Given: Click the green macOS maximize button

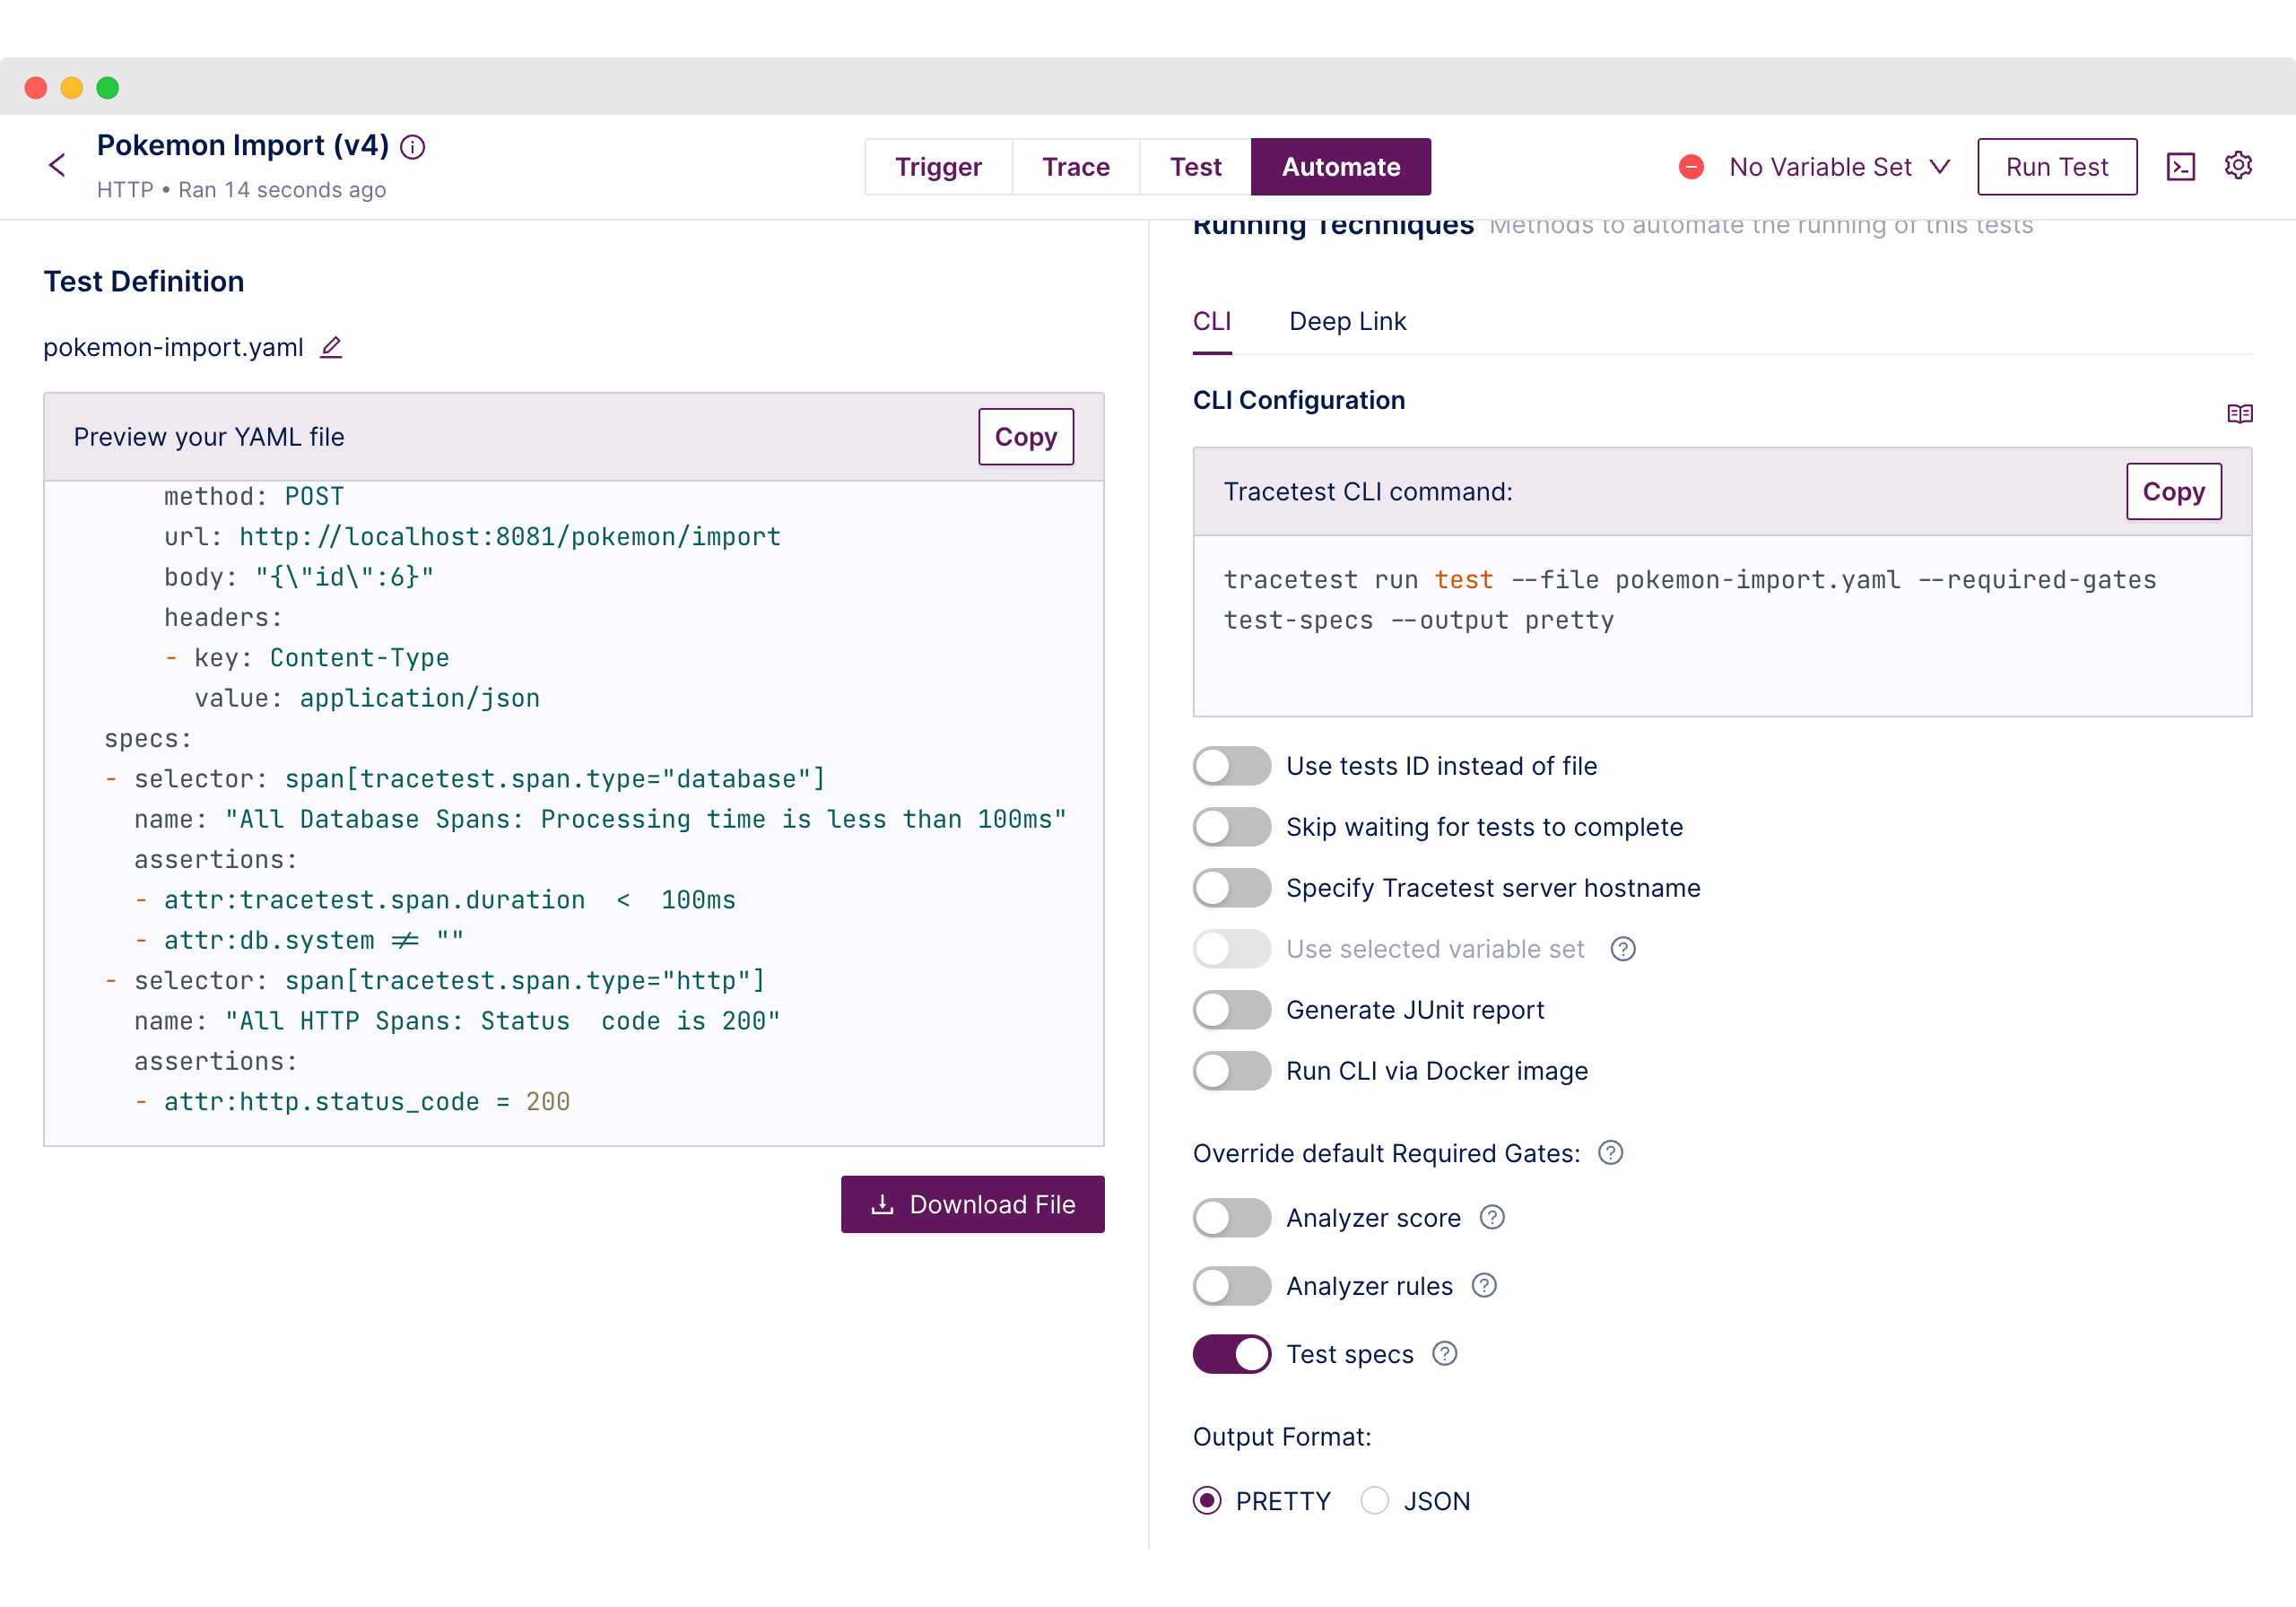Looking at the screenshot, I should click(x=108, y=88).
